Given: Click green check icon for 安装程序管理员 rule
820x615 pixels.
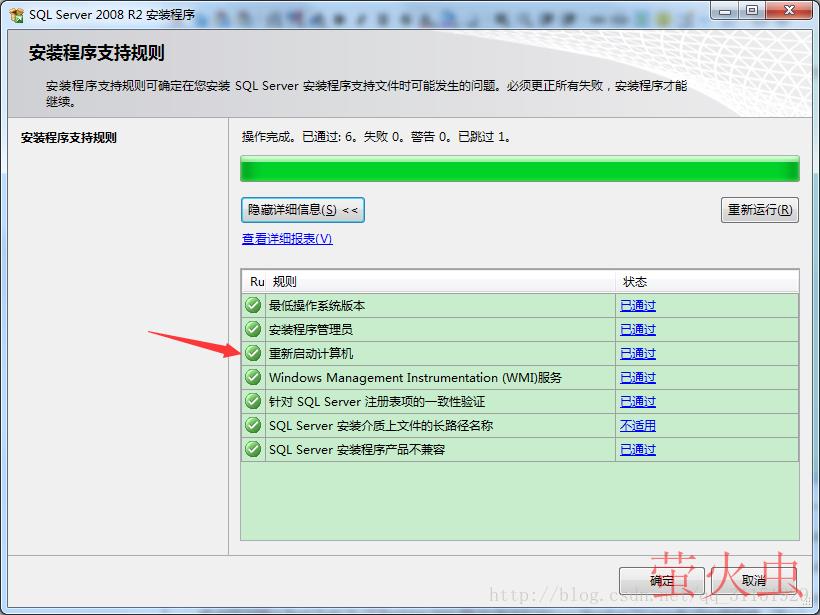Looking at the screenshot, I should pos(253,329).
